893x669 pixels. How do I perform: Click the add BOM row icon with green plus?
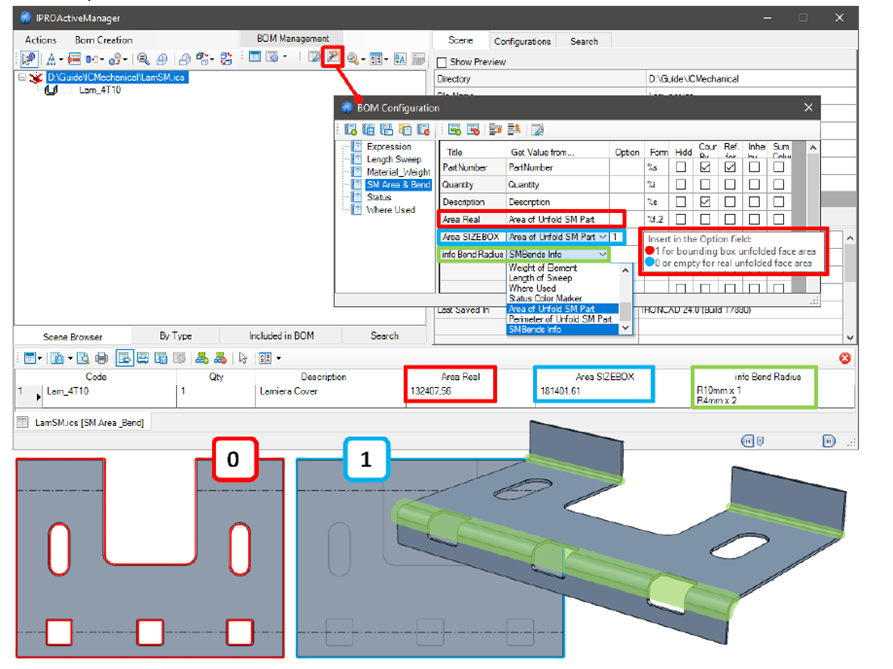(x=202, y=358)
